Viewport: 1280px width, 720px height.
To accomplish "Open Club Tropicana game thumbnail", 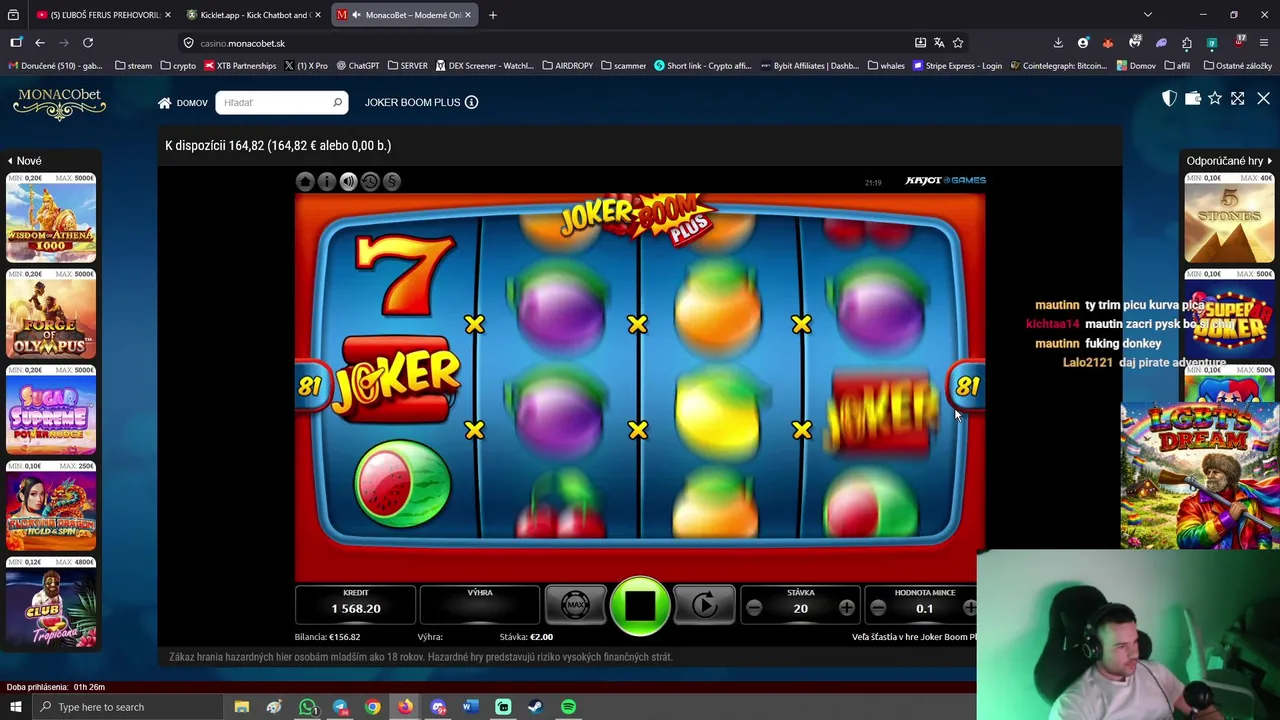I will 51,601.
